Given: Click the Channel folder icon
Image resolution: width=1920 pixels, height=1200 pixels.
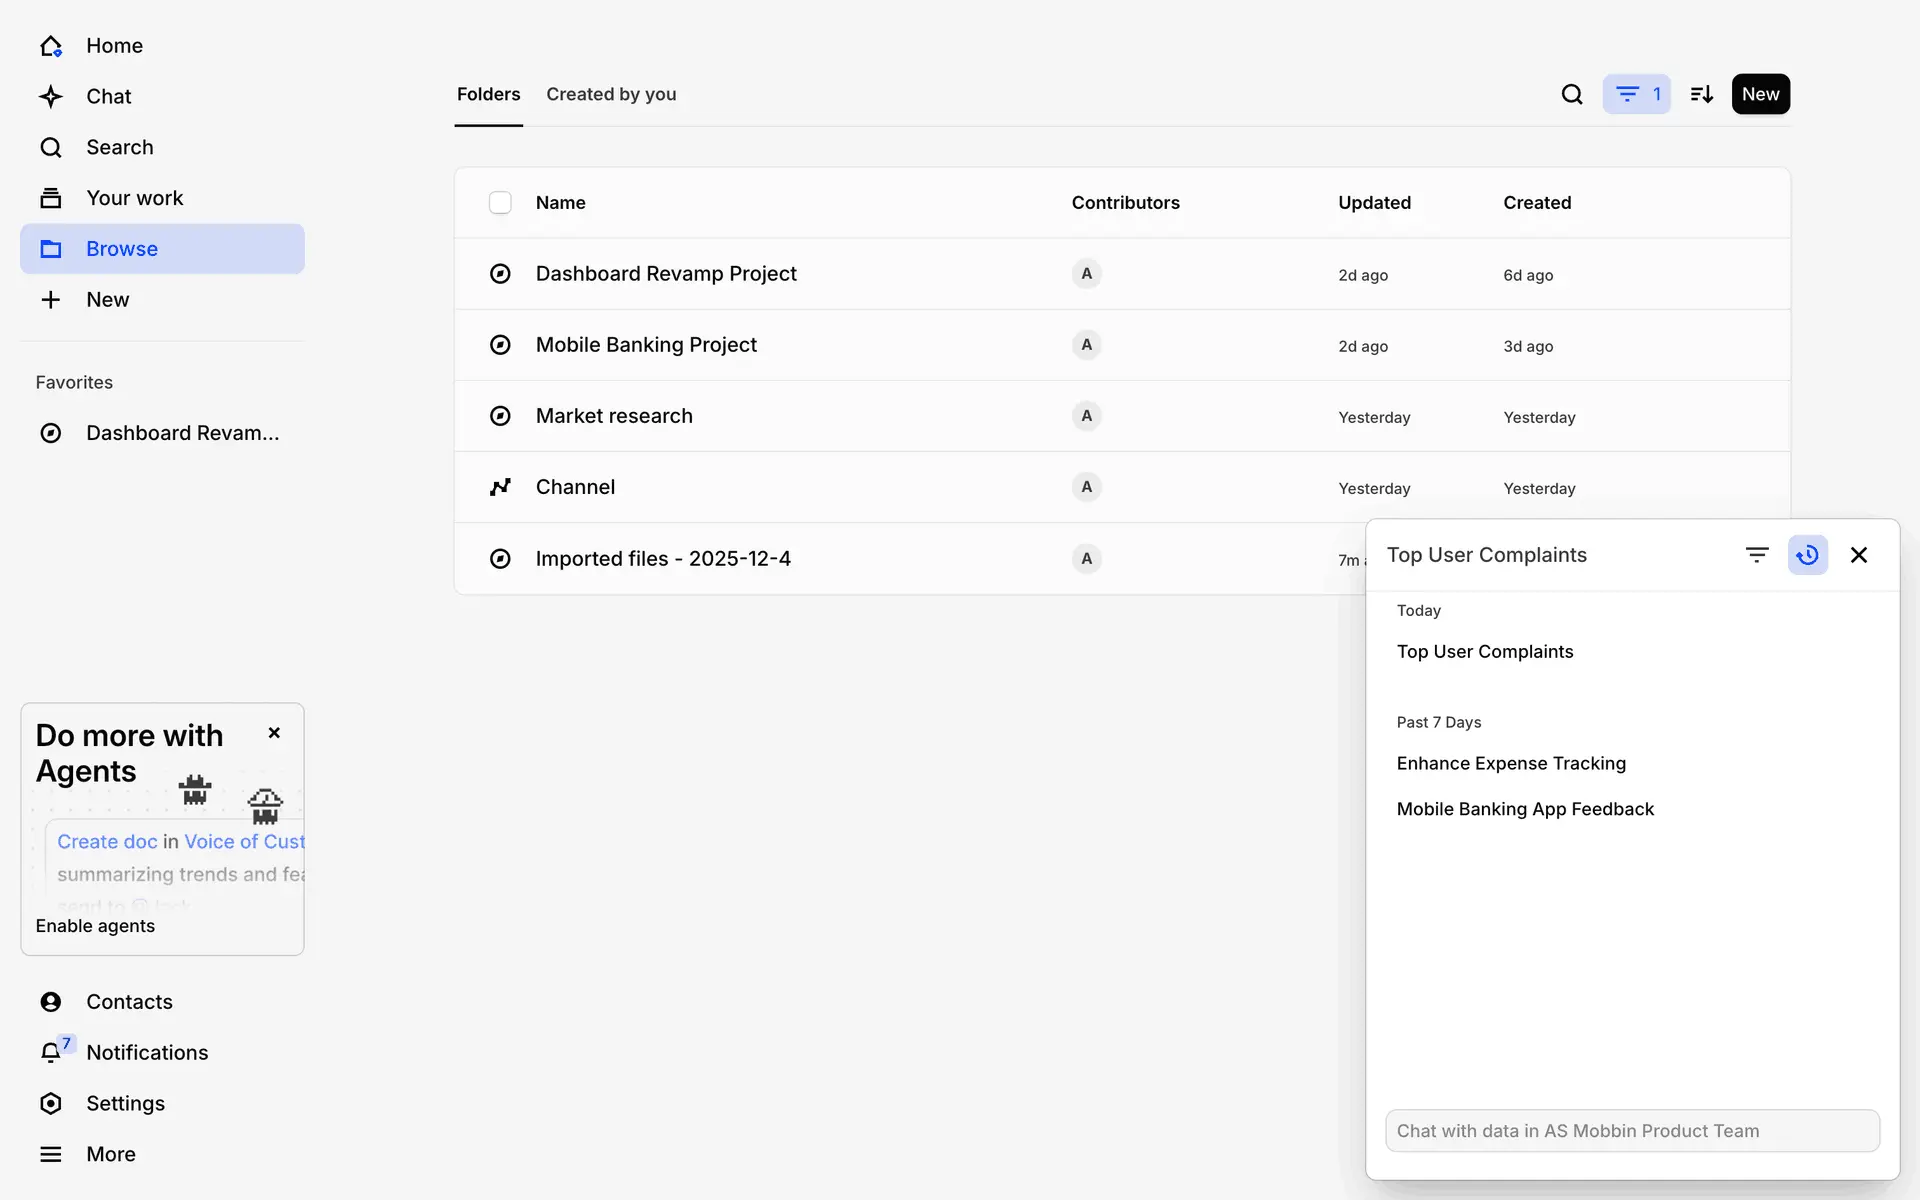Looking at the screenshot, I should click(500, 487).
